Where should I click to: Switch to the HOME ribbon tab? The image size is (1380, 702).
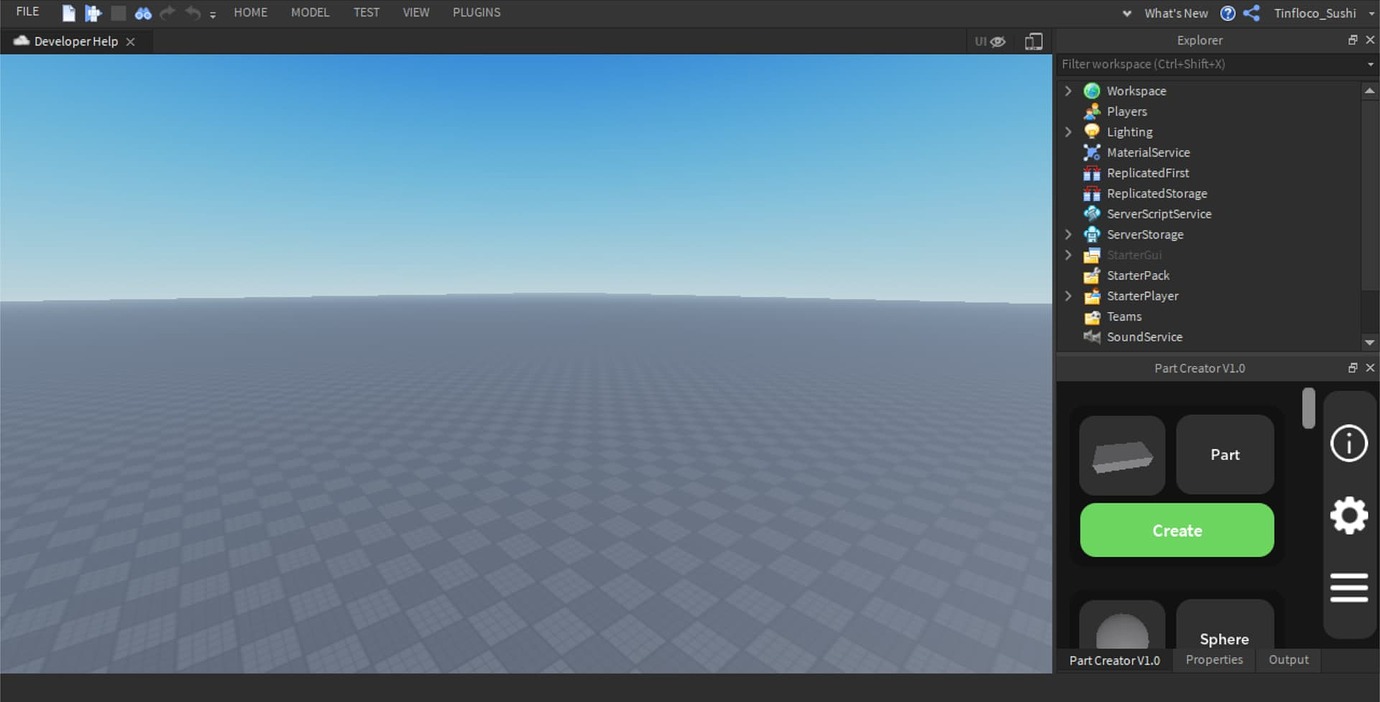tap(250, 12)
